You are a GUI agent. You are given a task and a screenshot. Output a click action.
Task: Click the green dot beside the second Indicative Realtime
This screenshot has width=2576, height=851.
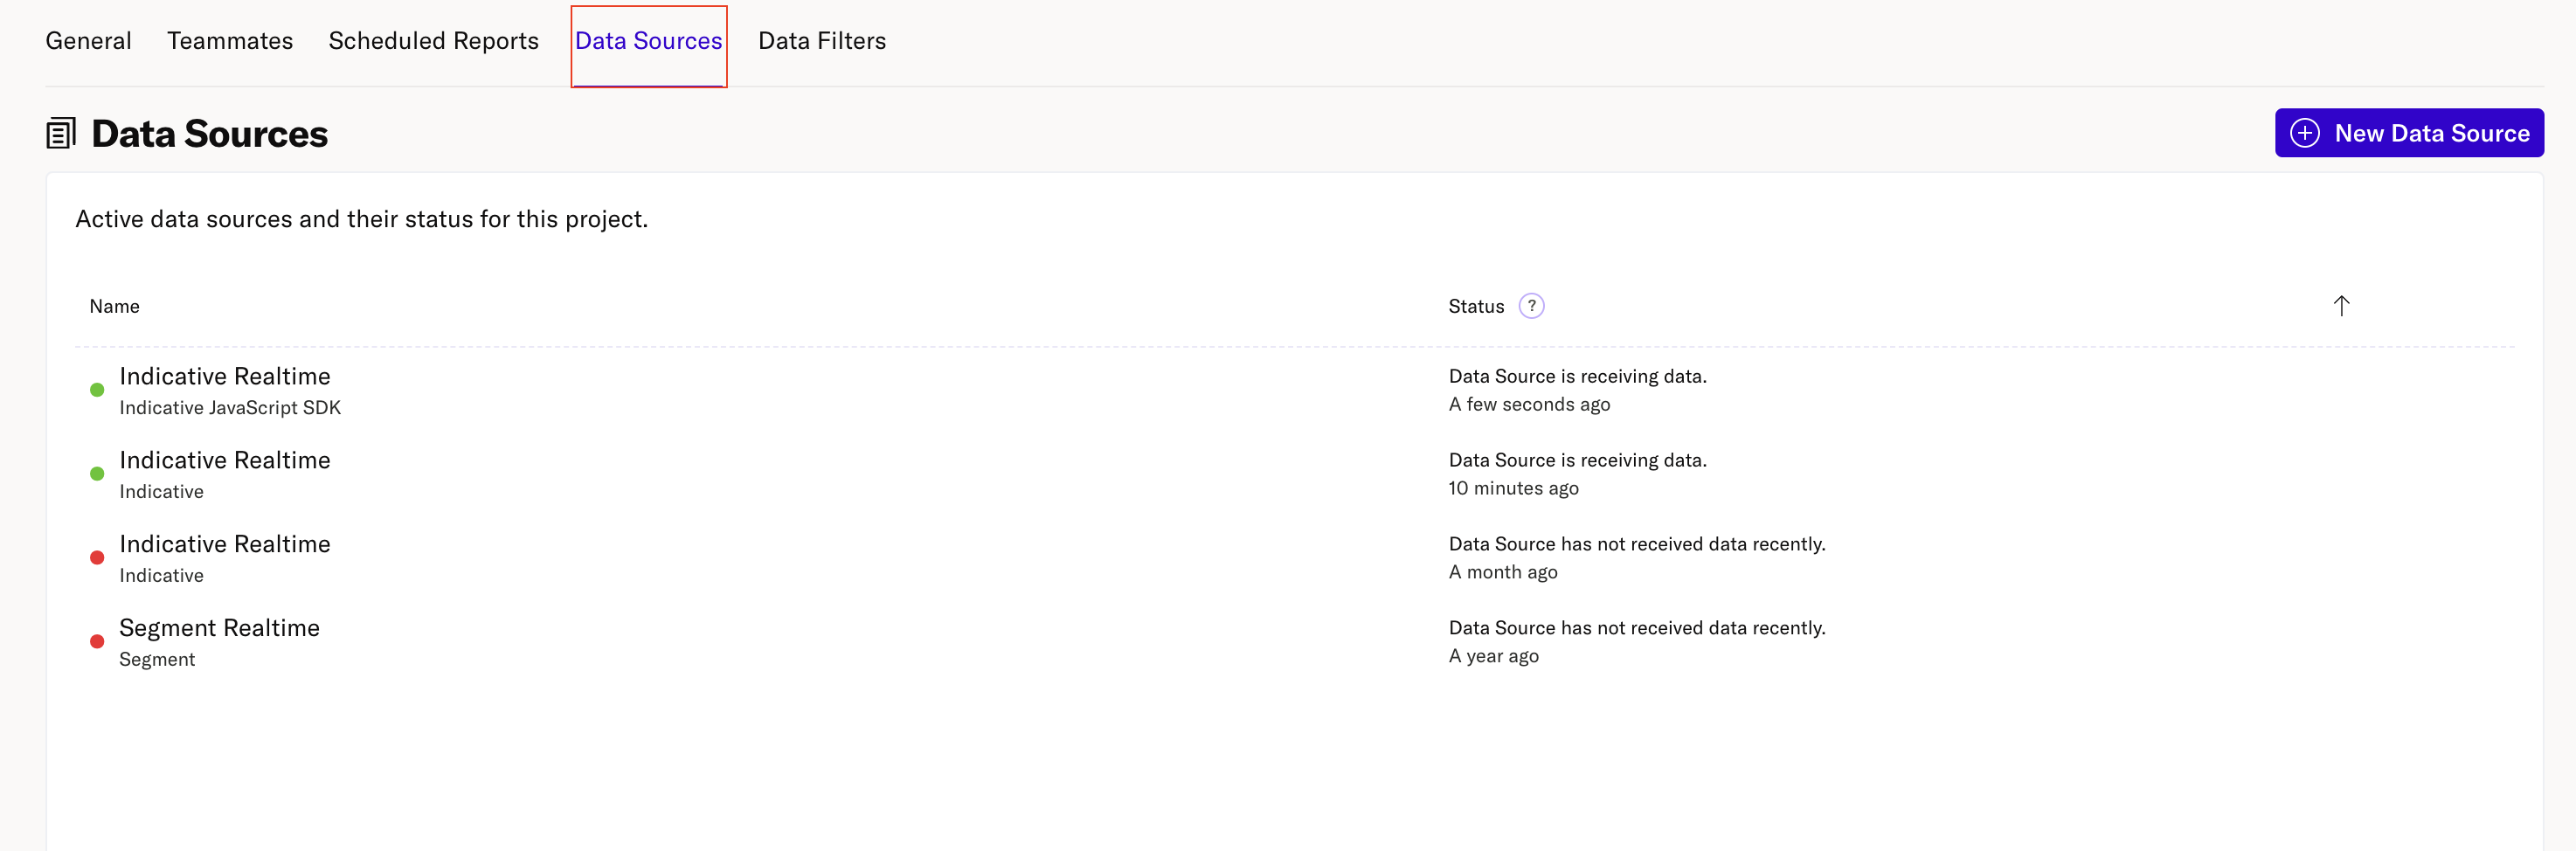97,473
